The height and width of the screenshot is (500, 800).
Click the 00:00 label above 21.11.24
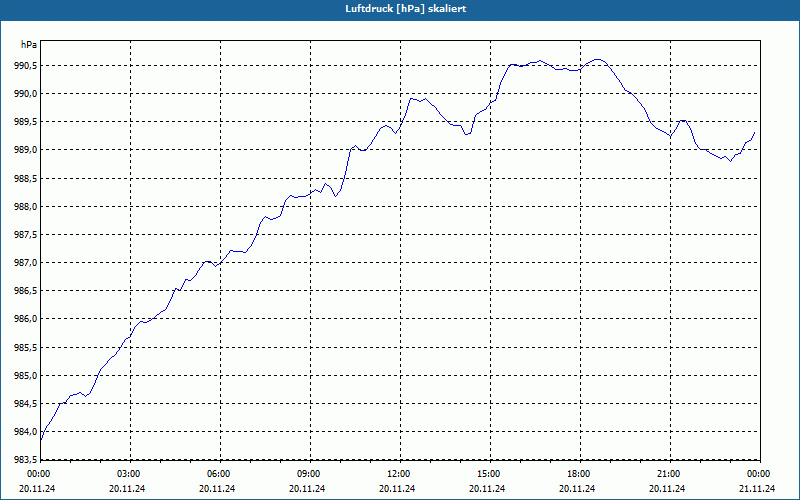[x=760, y=474]
